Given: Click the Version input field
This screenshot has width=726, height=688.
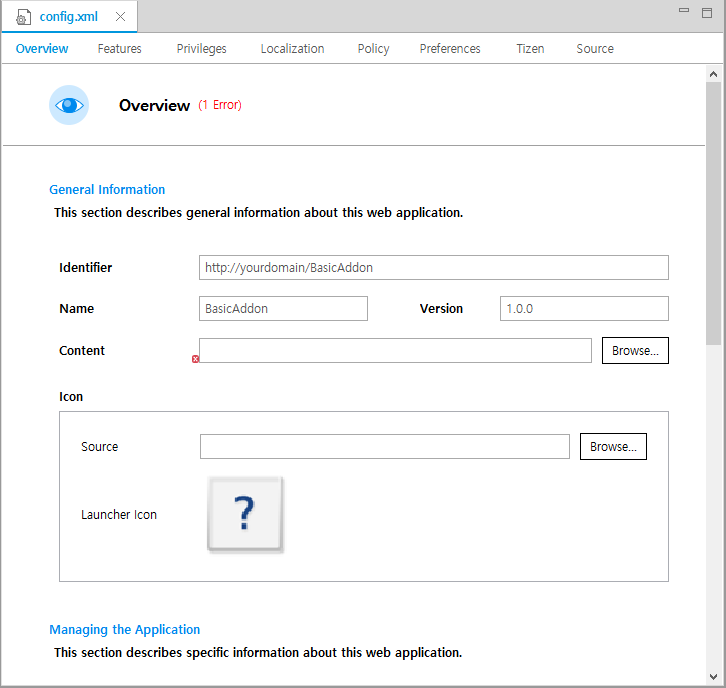Looking at the screenshot, I should click(584, 309).
